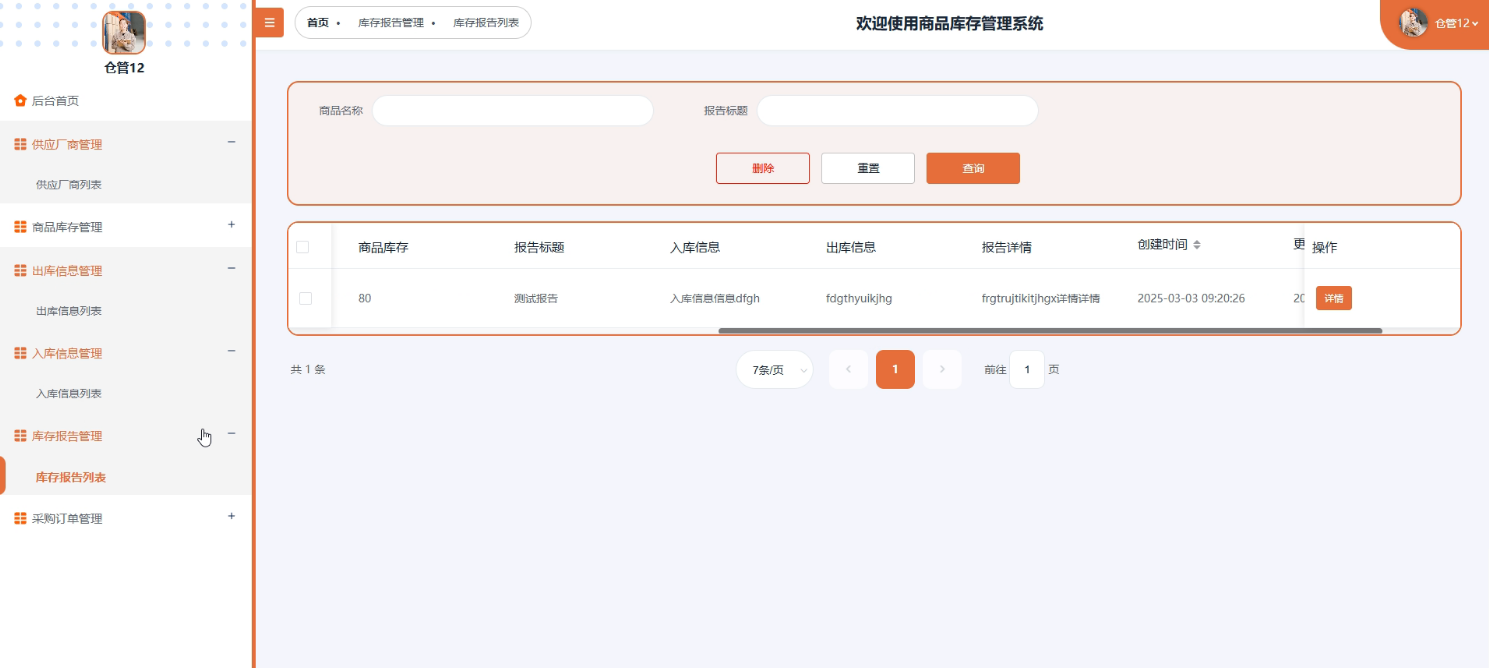Click the 首页 breadcrumb link
The width and height of the screenshot is (1489, 668).
point(318,22)
